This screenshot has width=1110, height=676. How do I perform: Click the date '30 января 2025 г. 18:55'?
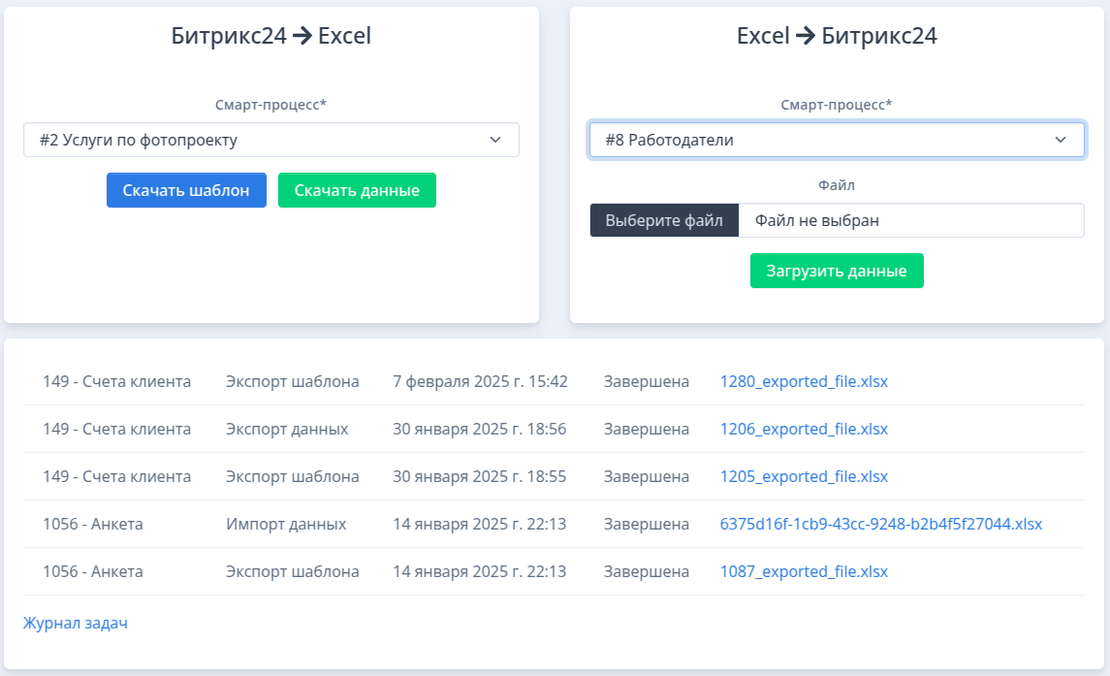[480, 477]
